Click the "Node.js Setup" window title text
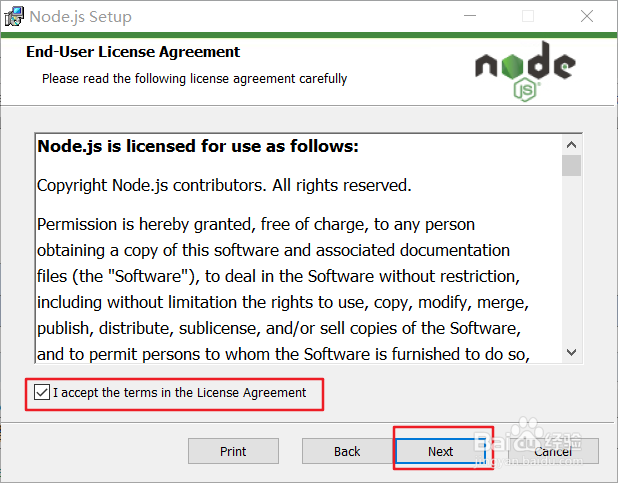 point(81,17)
